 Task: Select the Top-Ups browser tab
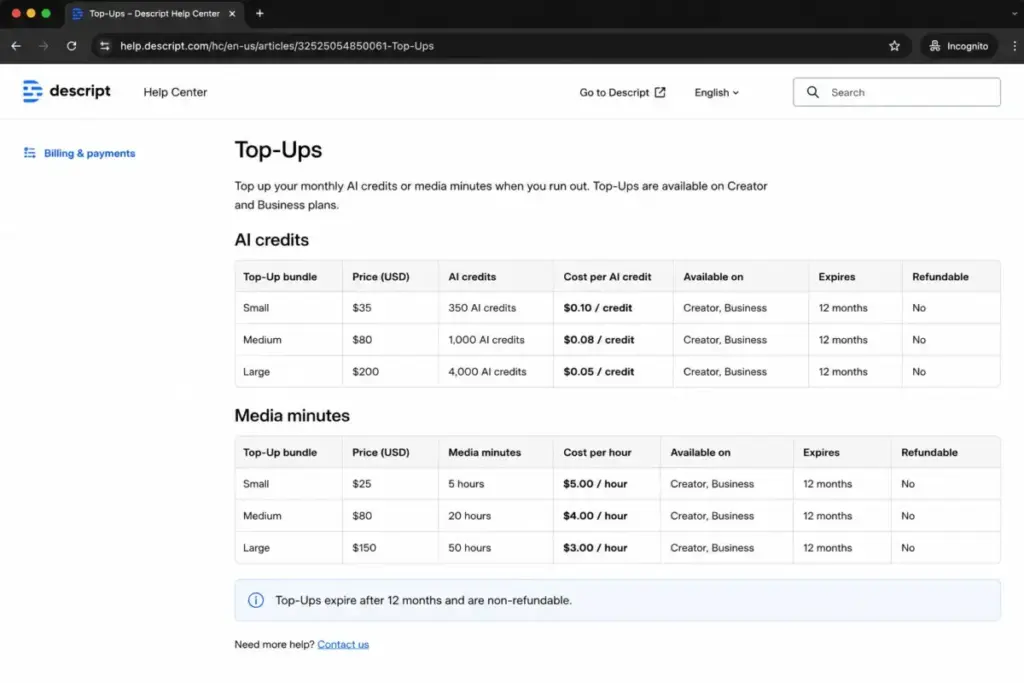point(154,13)
